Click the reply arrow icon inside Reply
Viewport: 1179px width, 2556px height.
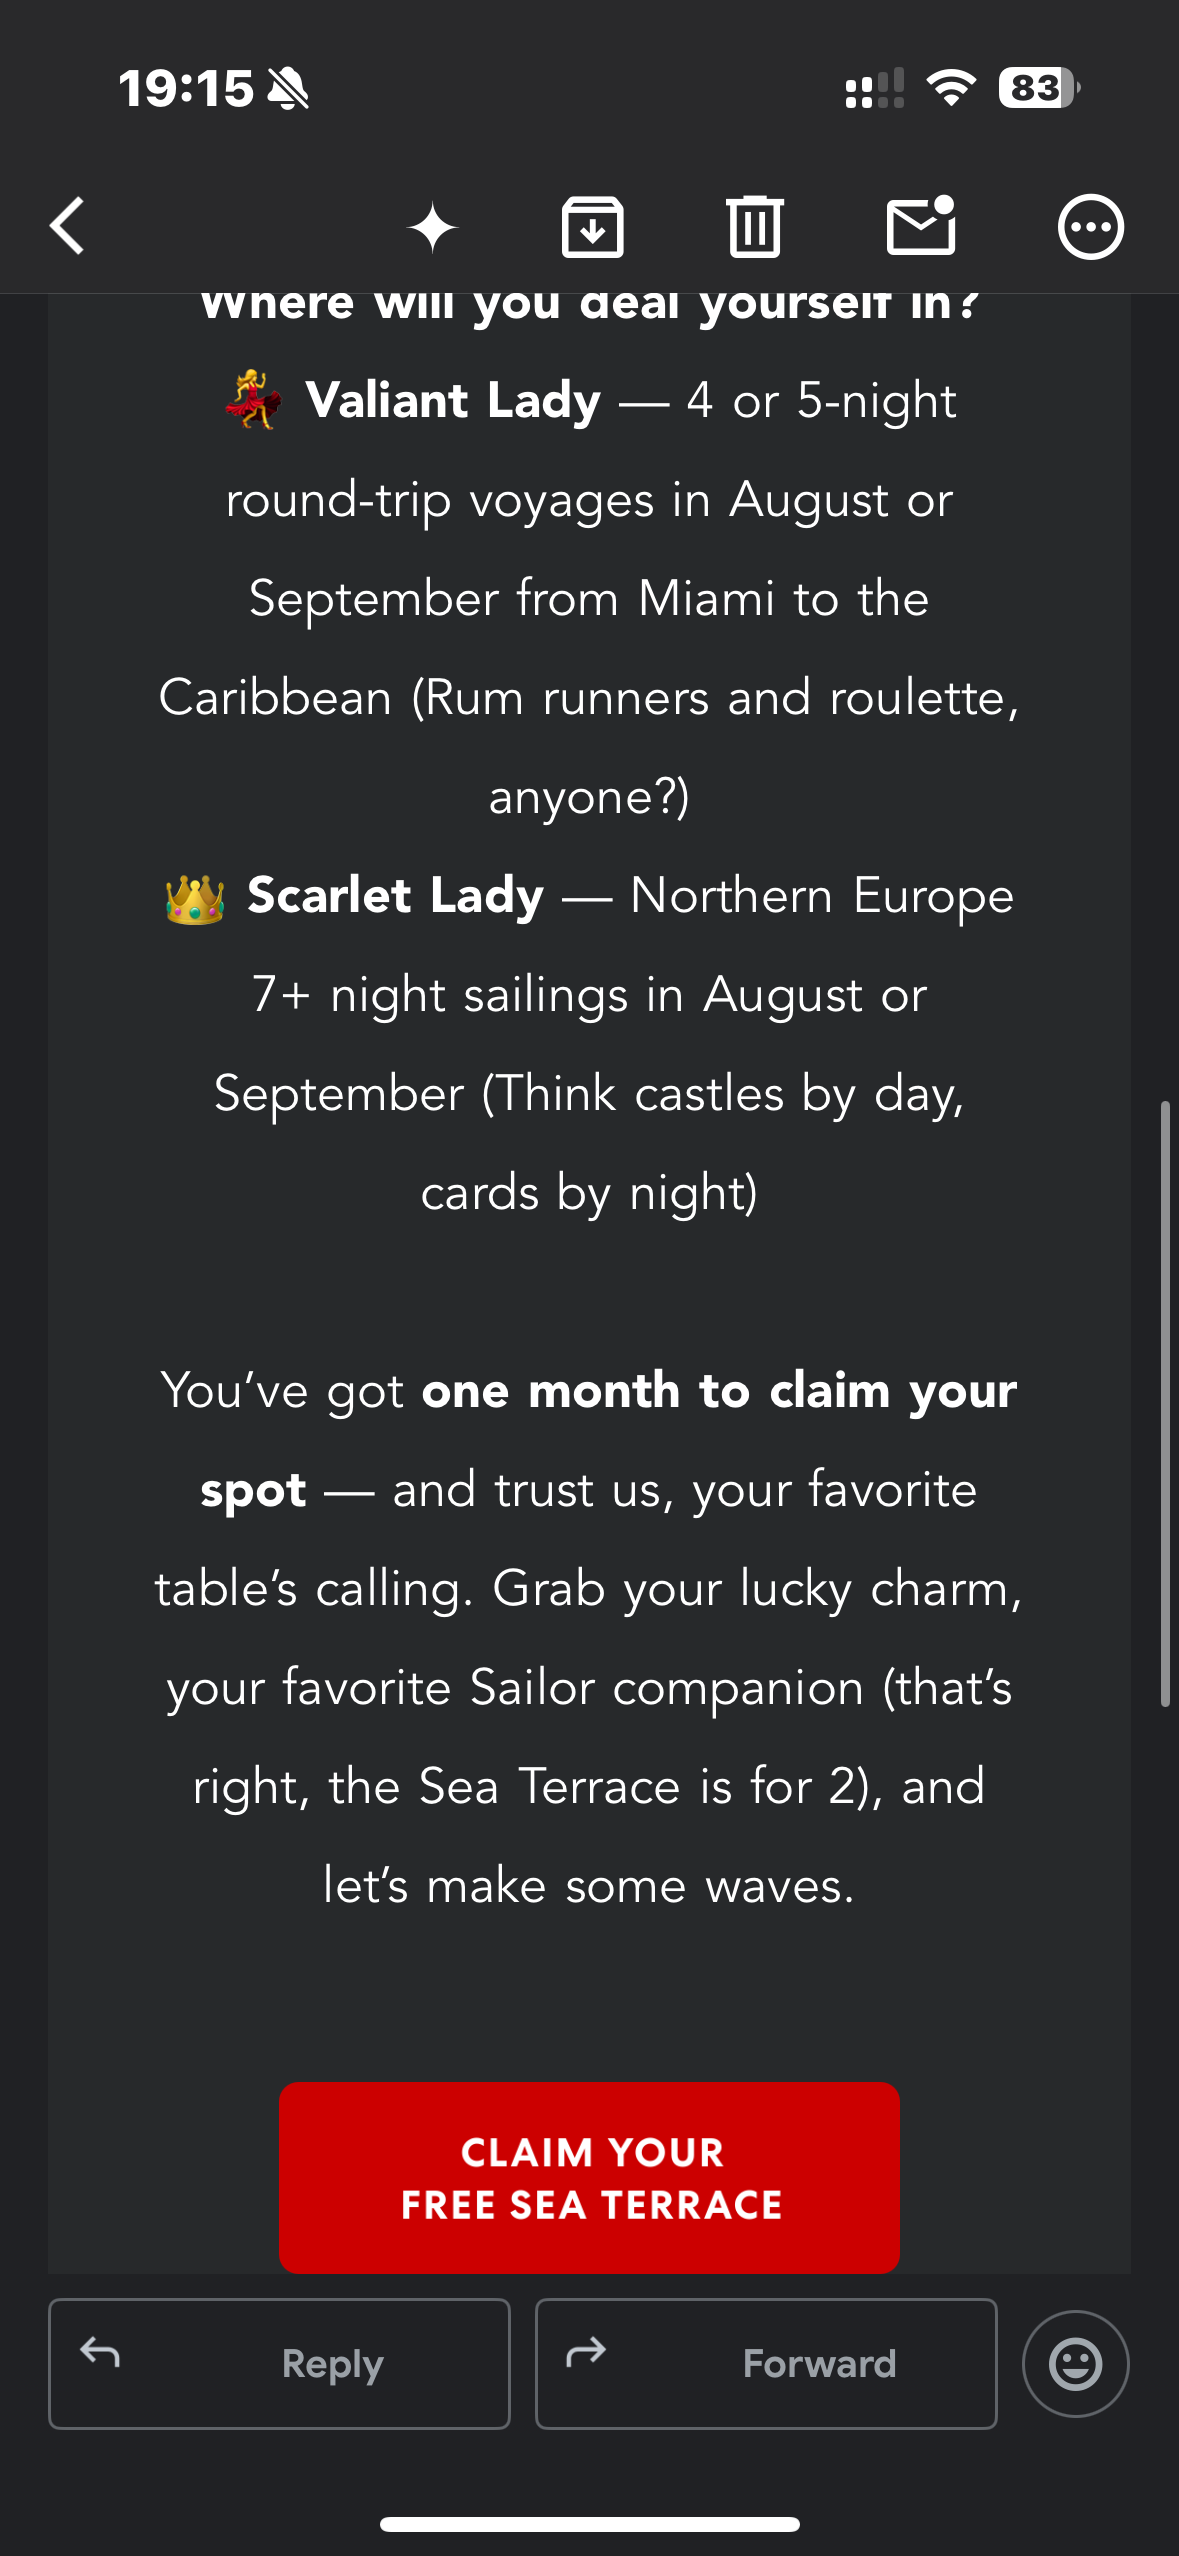coord(100,2352)
